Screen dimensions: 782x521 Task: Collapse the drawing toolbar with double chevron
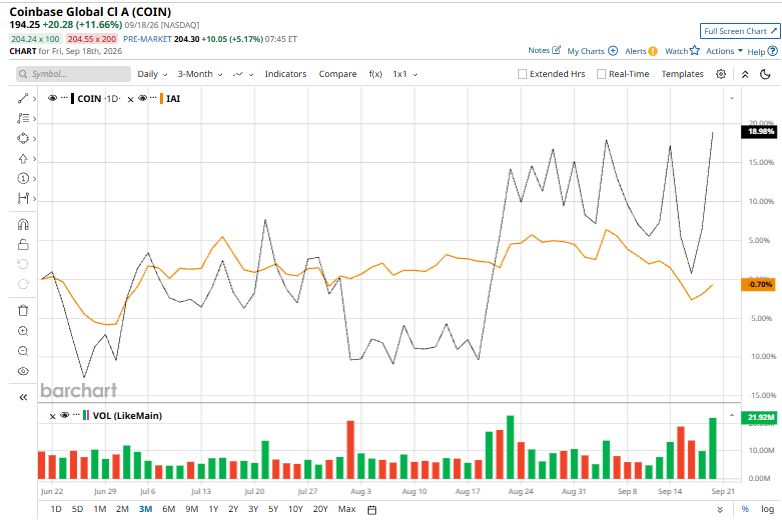click(x=23, y=397)
